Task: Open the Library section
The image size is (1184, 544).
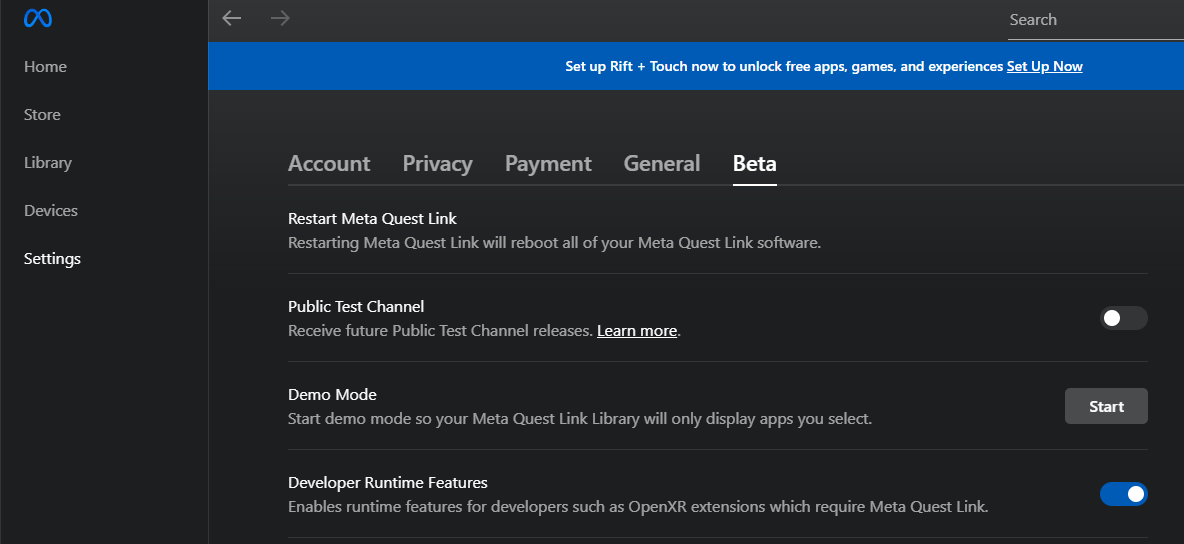Action: pyautogui.click(x=48, y=163)
